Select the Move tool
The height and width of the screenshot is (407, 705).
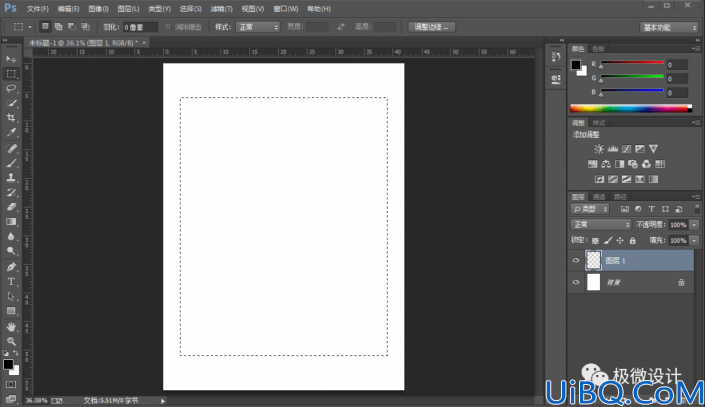tap(11, 59)
